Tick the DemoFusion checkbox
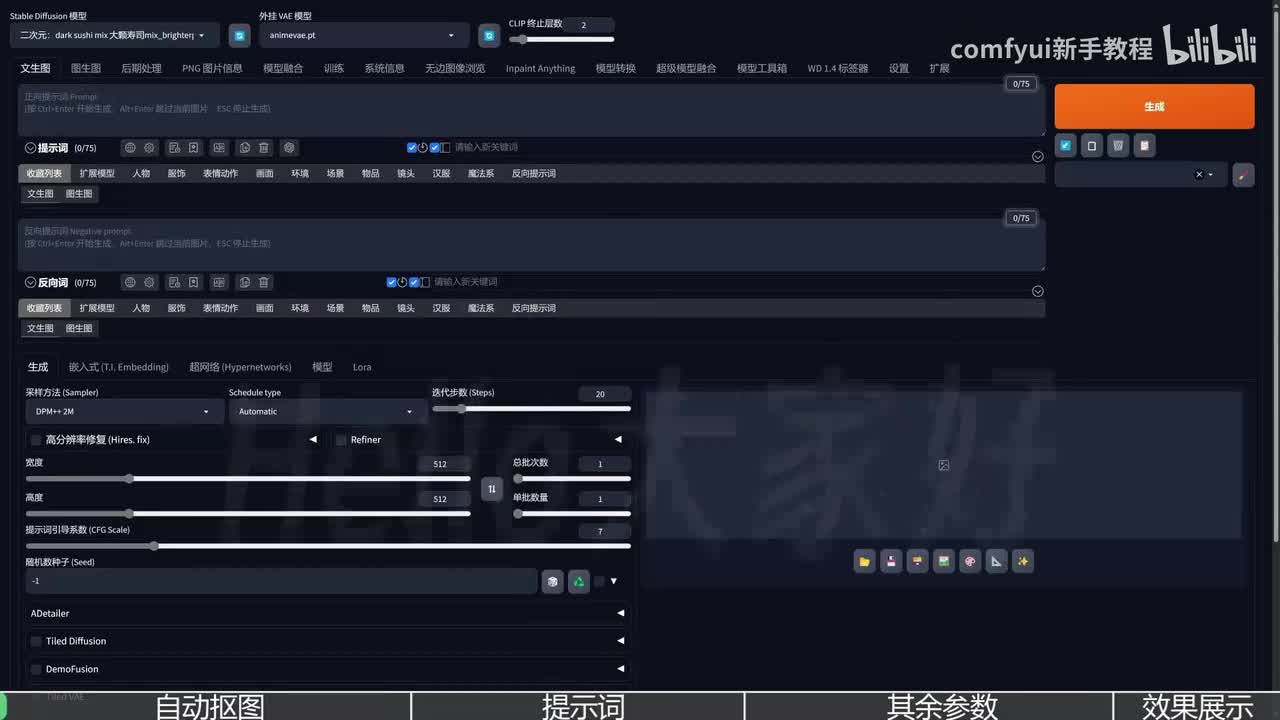The image size is (1280, 720). [x=36, y=669]
